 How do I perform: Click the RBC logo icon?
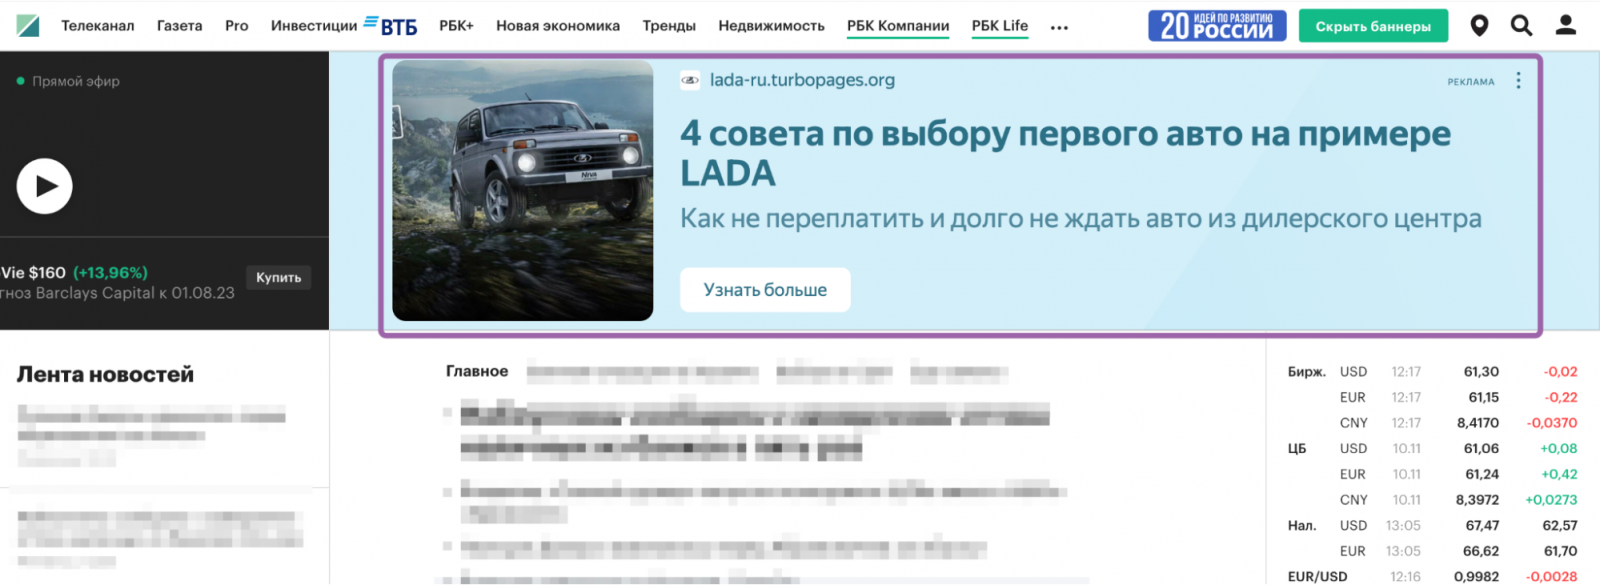28,26
